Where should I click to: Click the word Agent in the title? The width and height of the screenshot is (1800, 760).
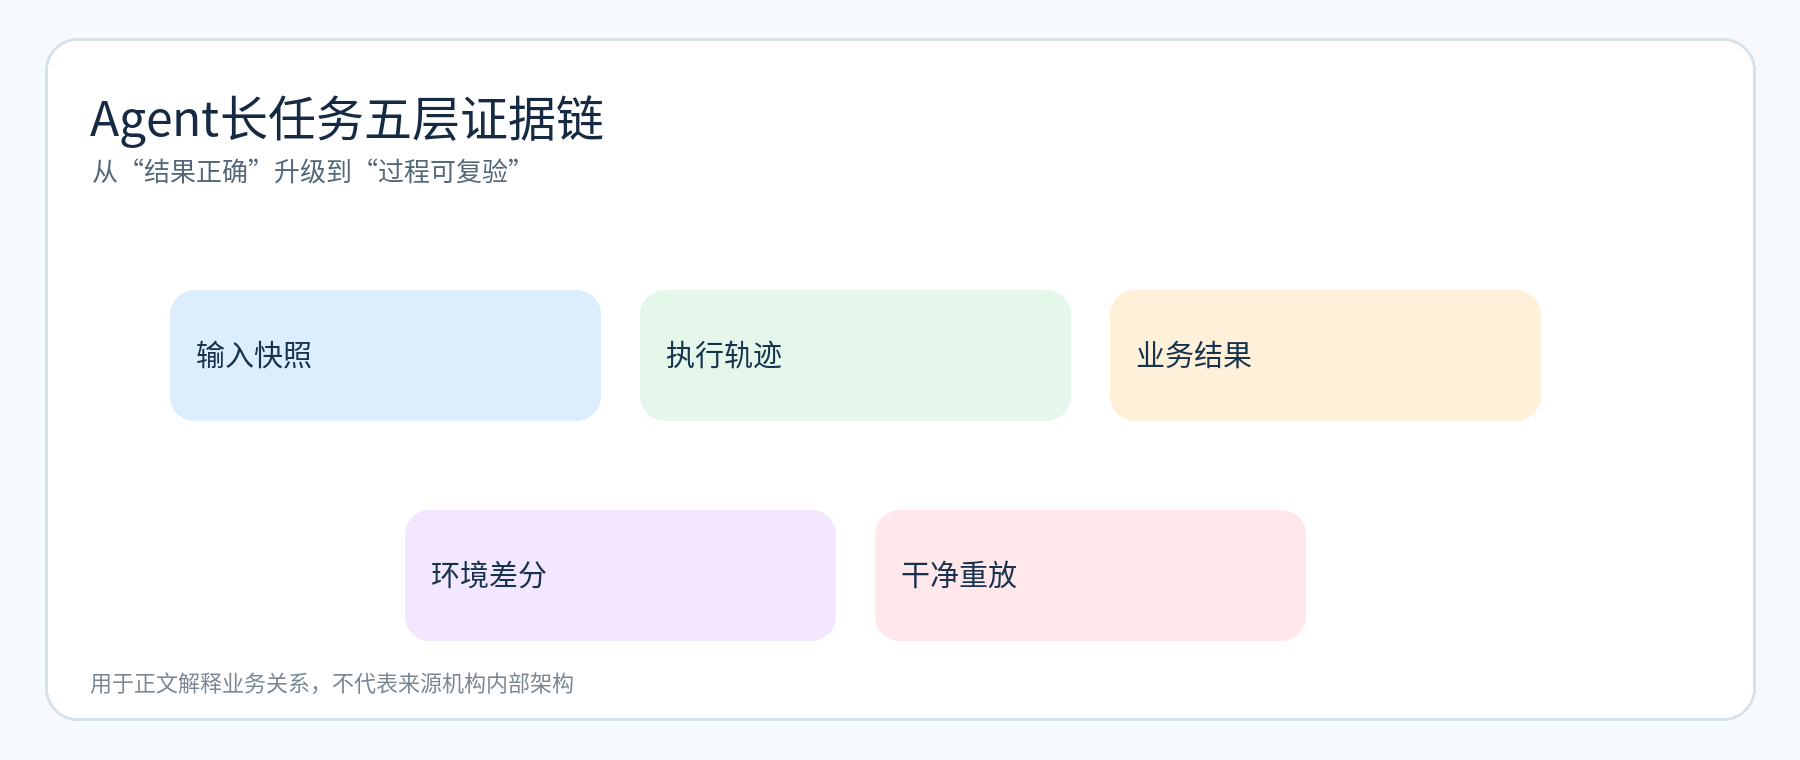tap(154, 120)
